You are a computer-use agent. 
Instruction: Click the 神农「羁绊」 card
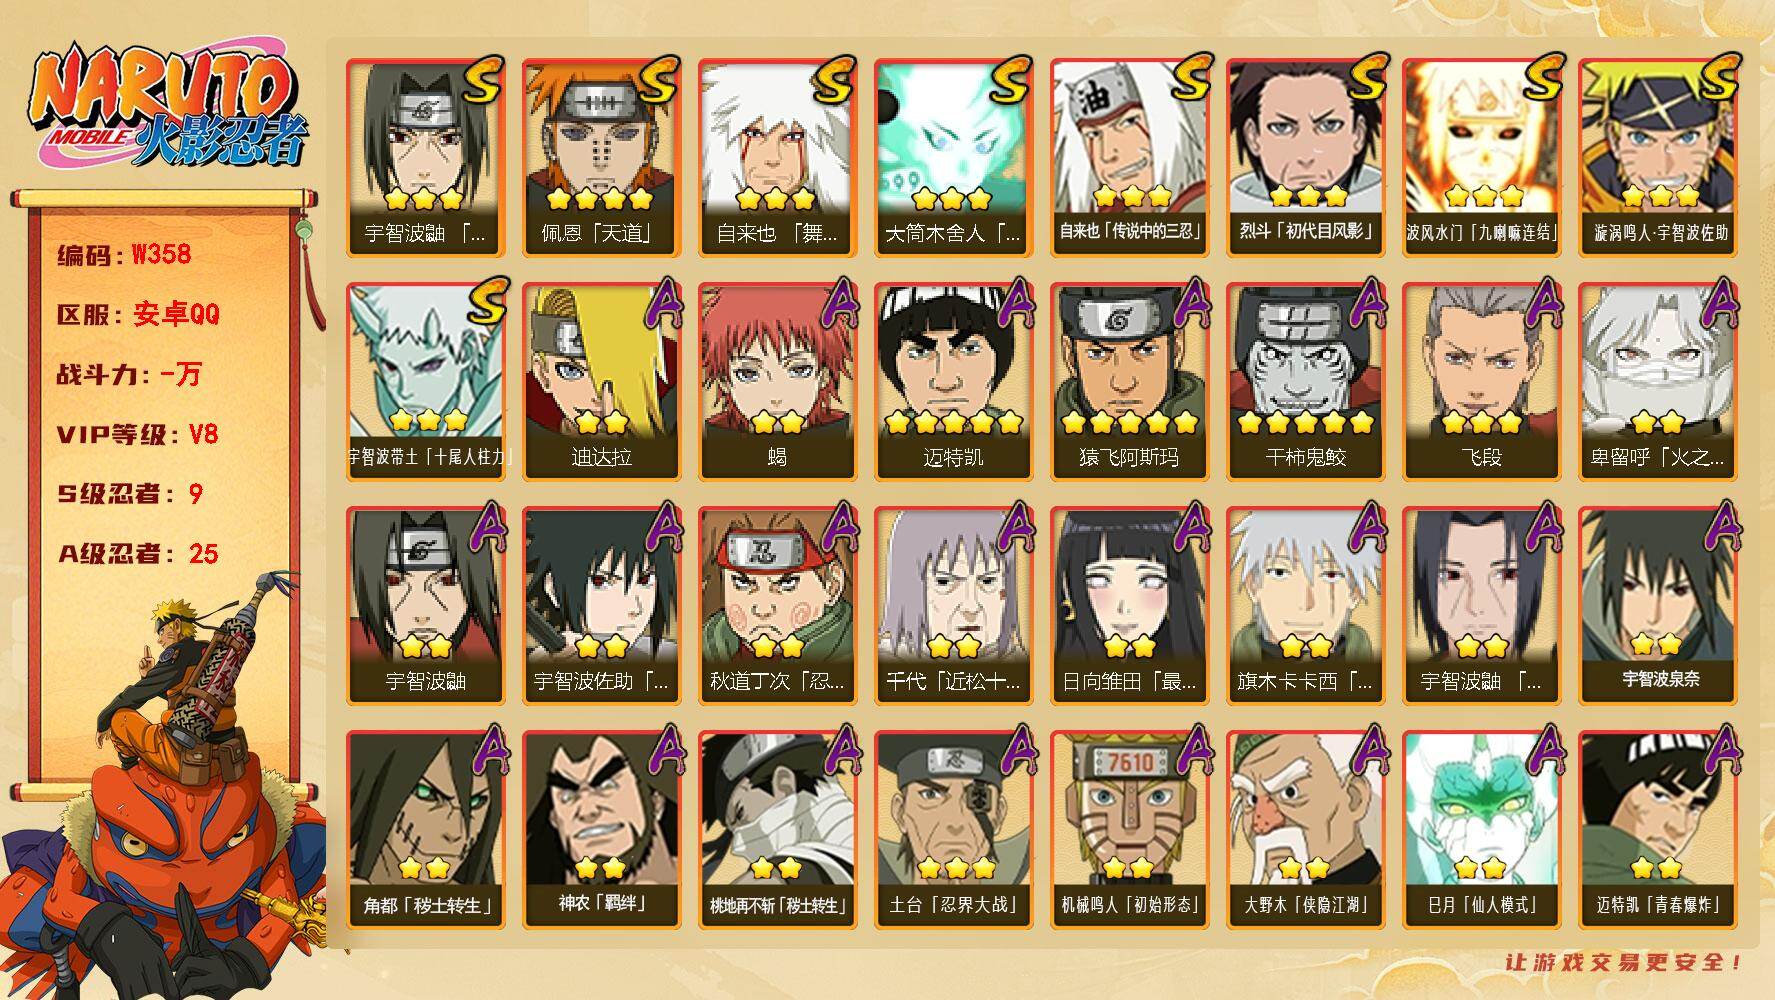(x=601, y=829)
